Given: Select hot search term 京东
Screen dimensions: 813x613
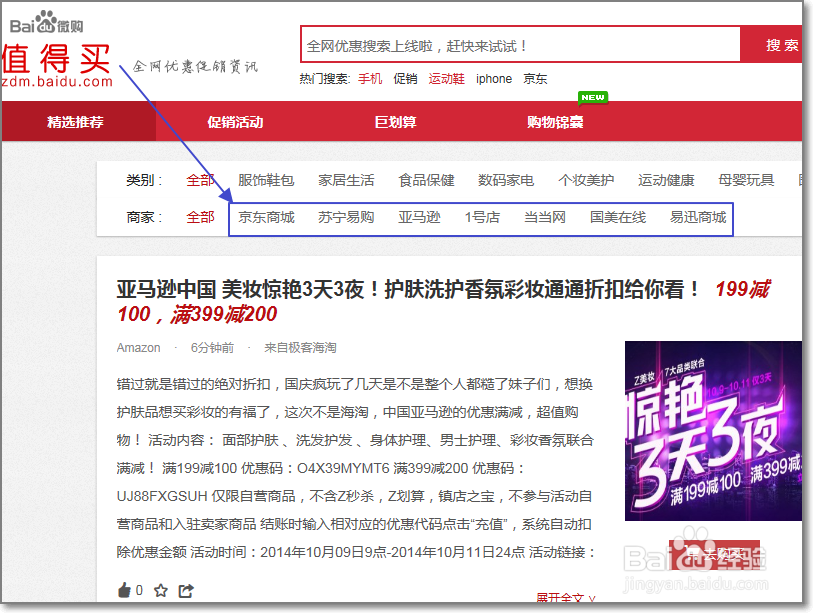Looking at the screenshot, I should pyautogui.click(x=535, y=79).
